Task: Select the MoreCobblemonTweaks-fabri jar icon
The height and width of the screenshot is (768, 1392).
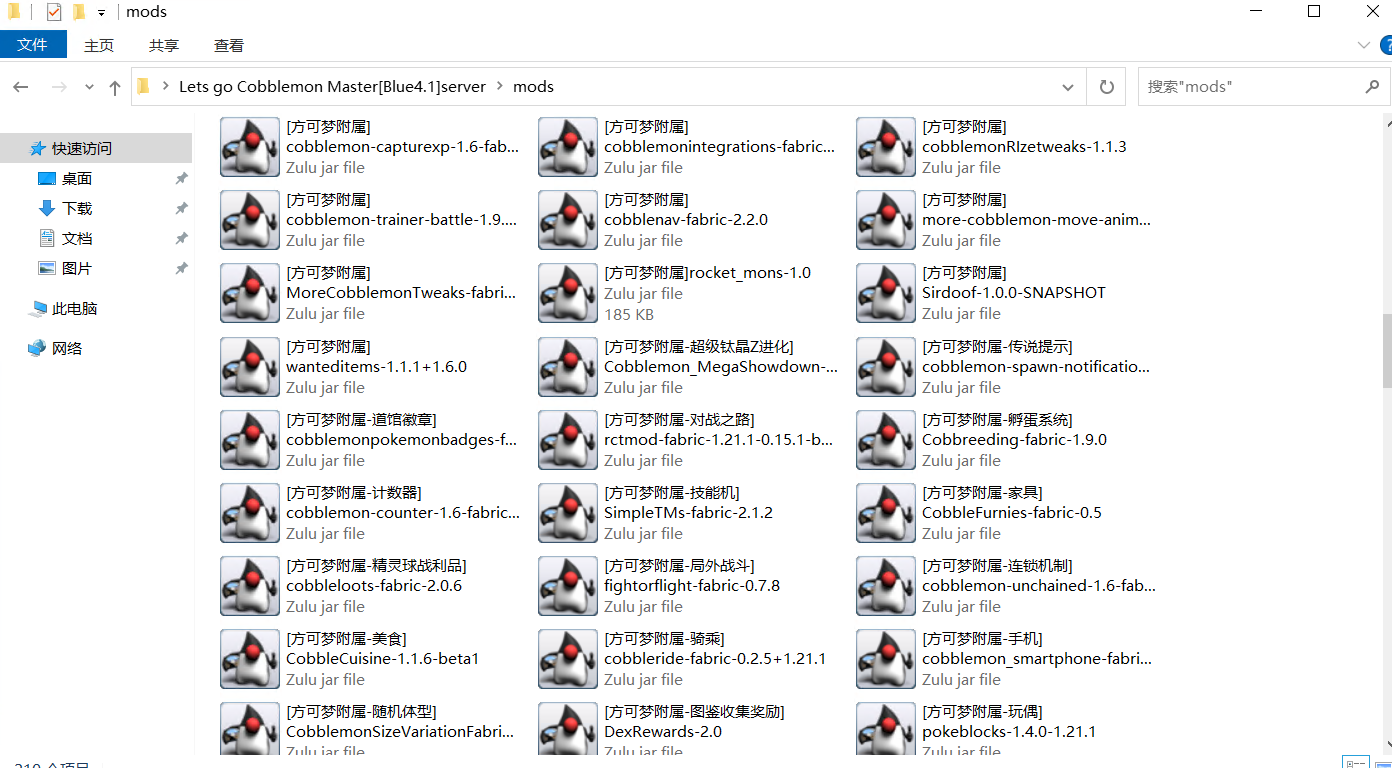Action: 250,293
